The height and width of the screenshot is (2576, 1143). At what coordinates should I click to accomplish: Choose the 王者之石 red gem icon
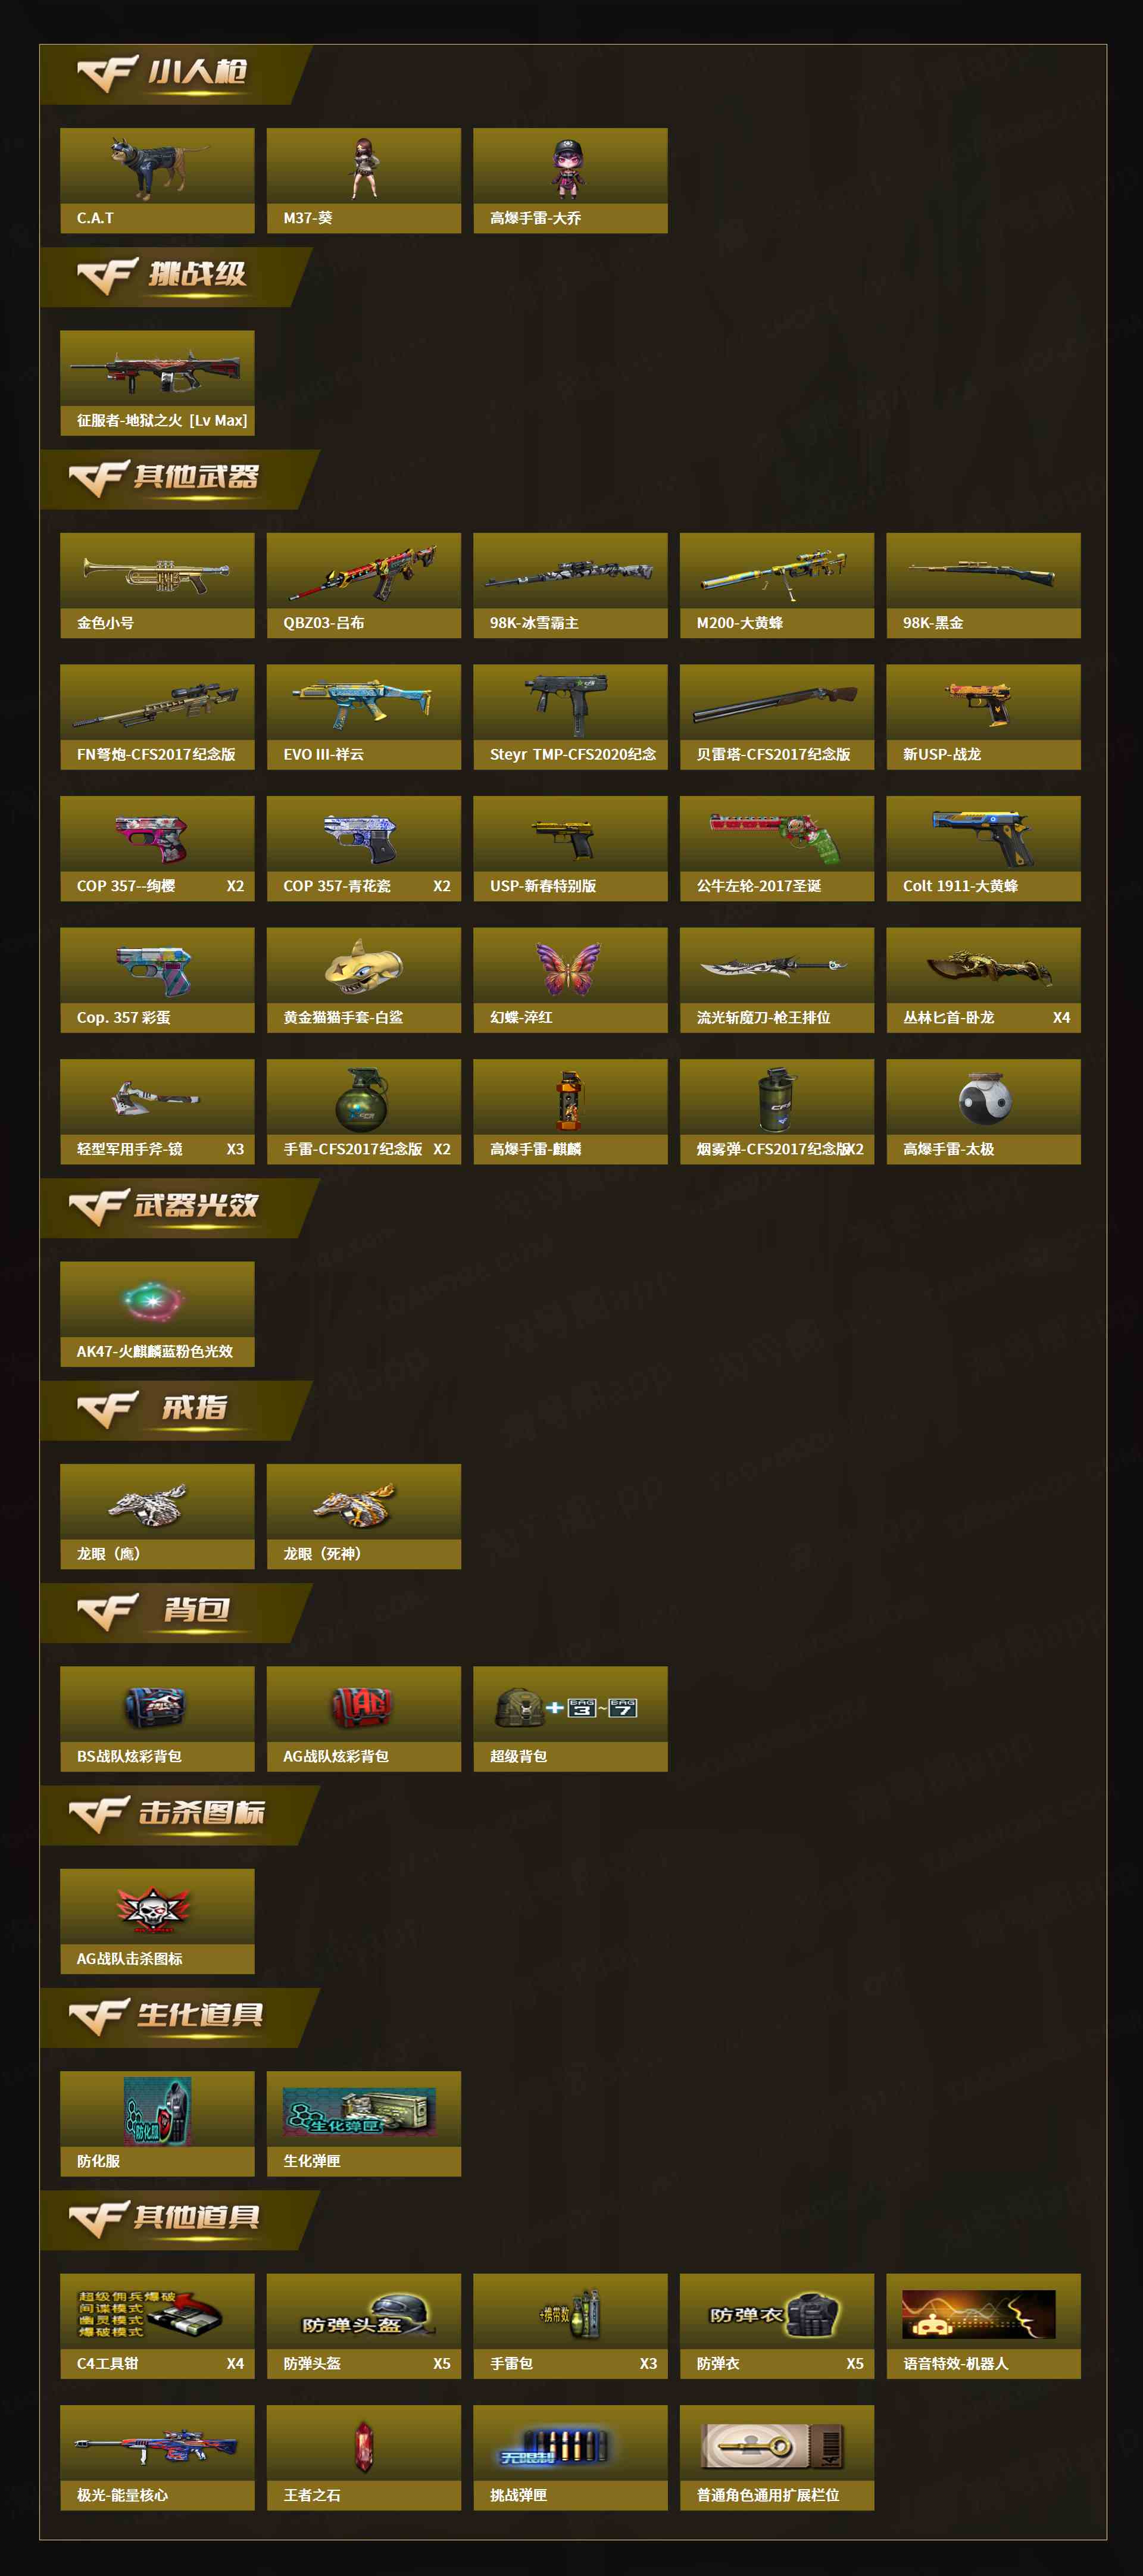point(365,2446)
